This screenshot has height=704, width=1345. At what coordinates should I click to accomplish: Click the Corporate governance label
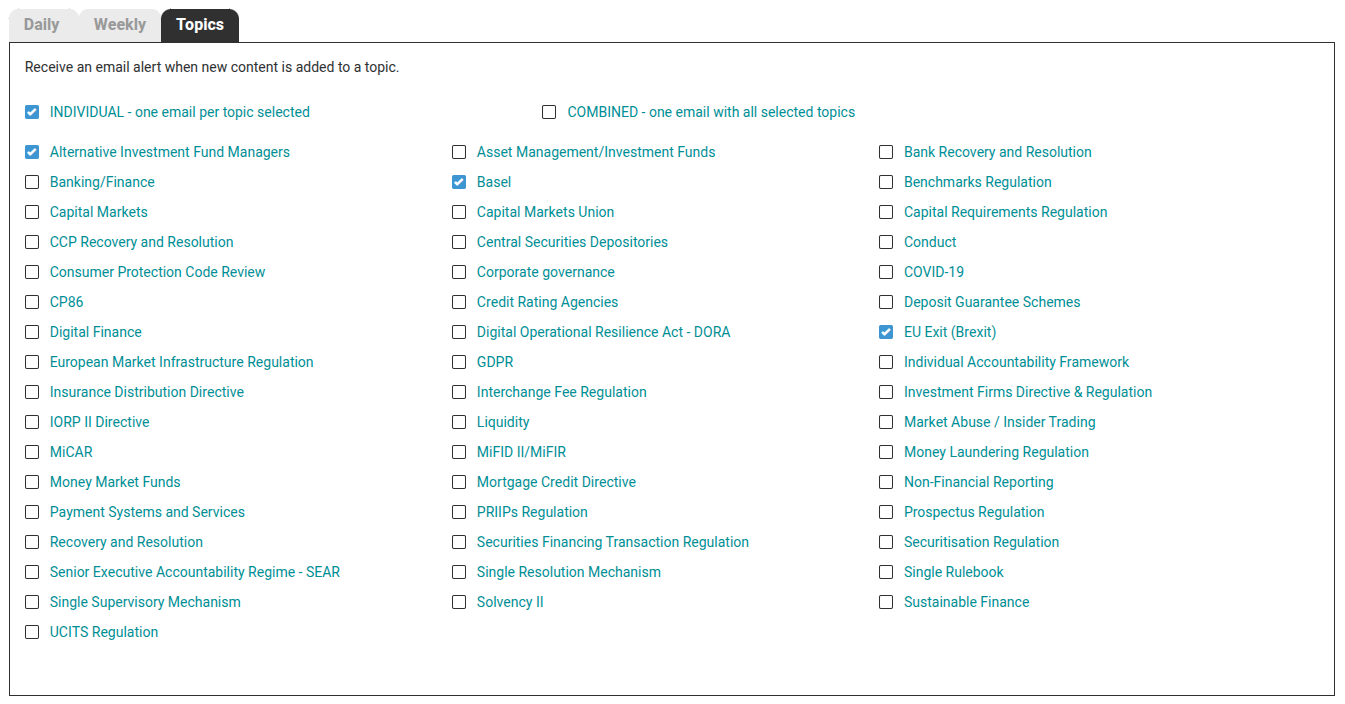[x=546, y=272]
